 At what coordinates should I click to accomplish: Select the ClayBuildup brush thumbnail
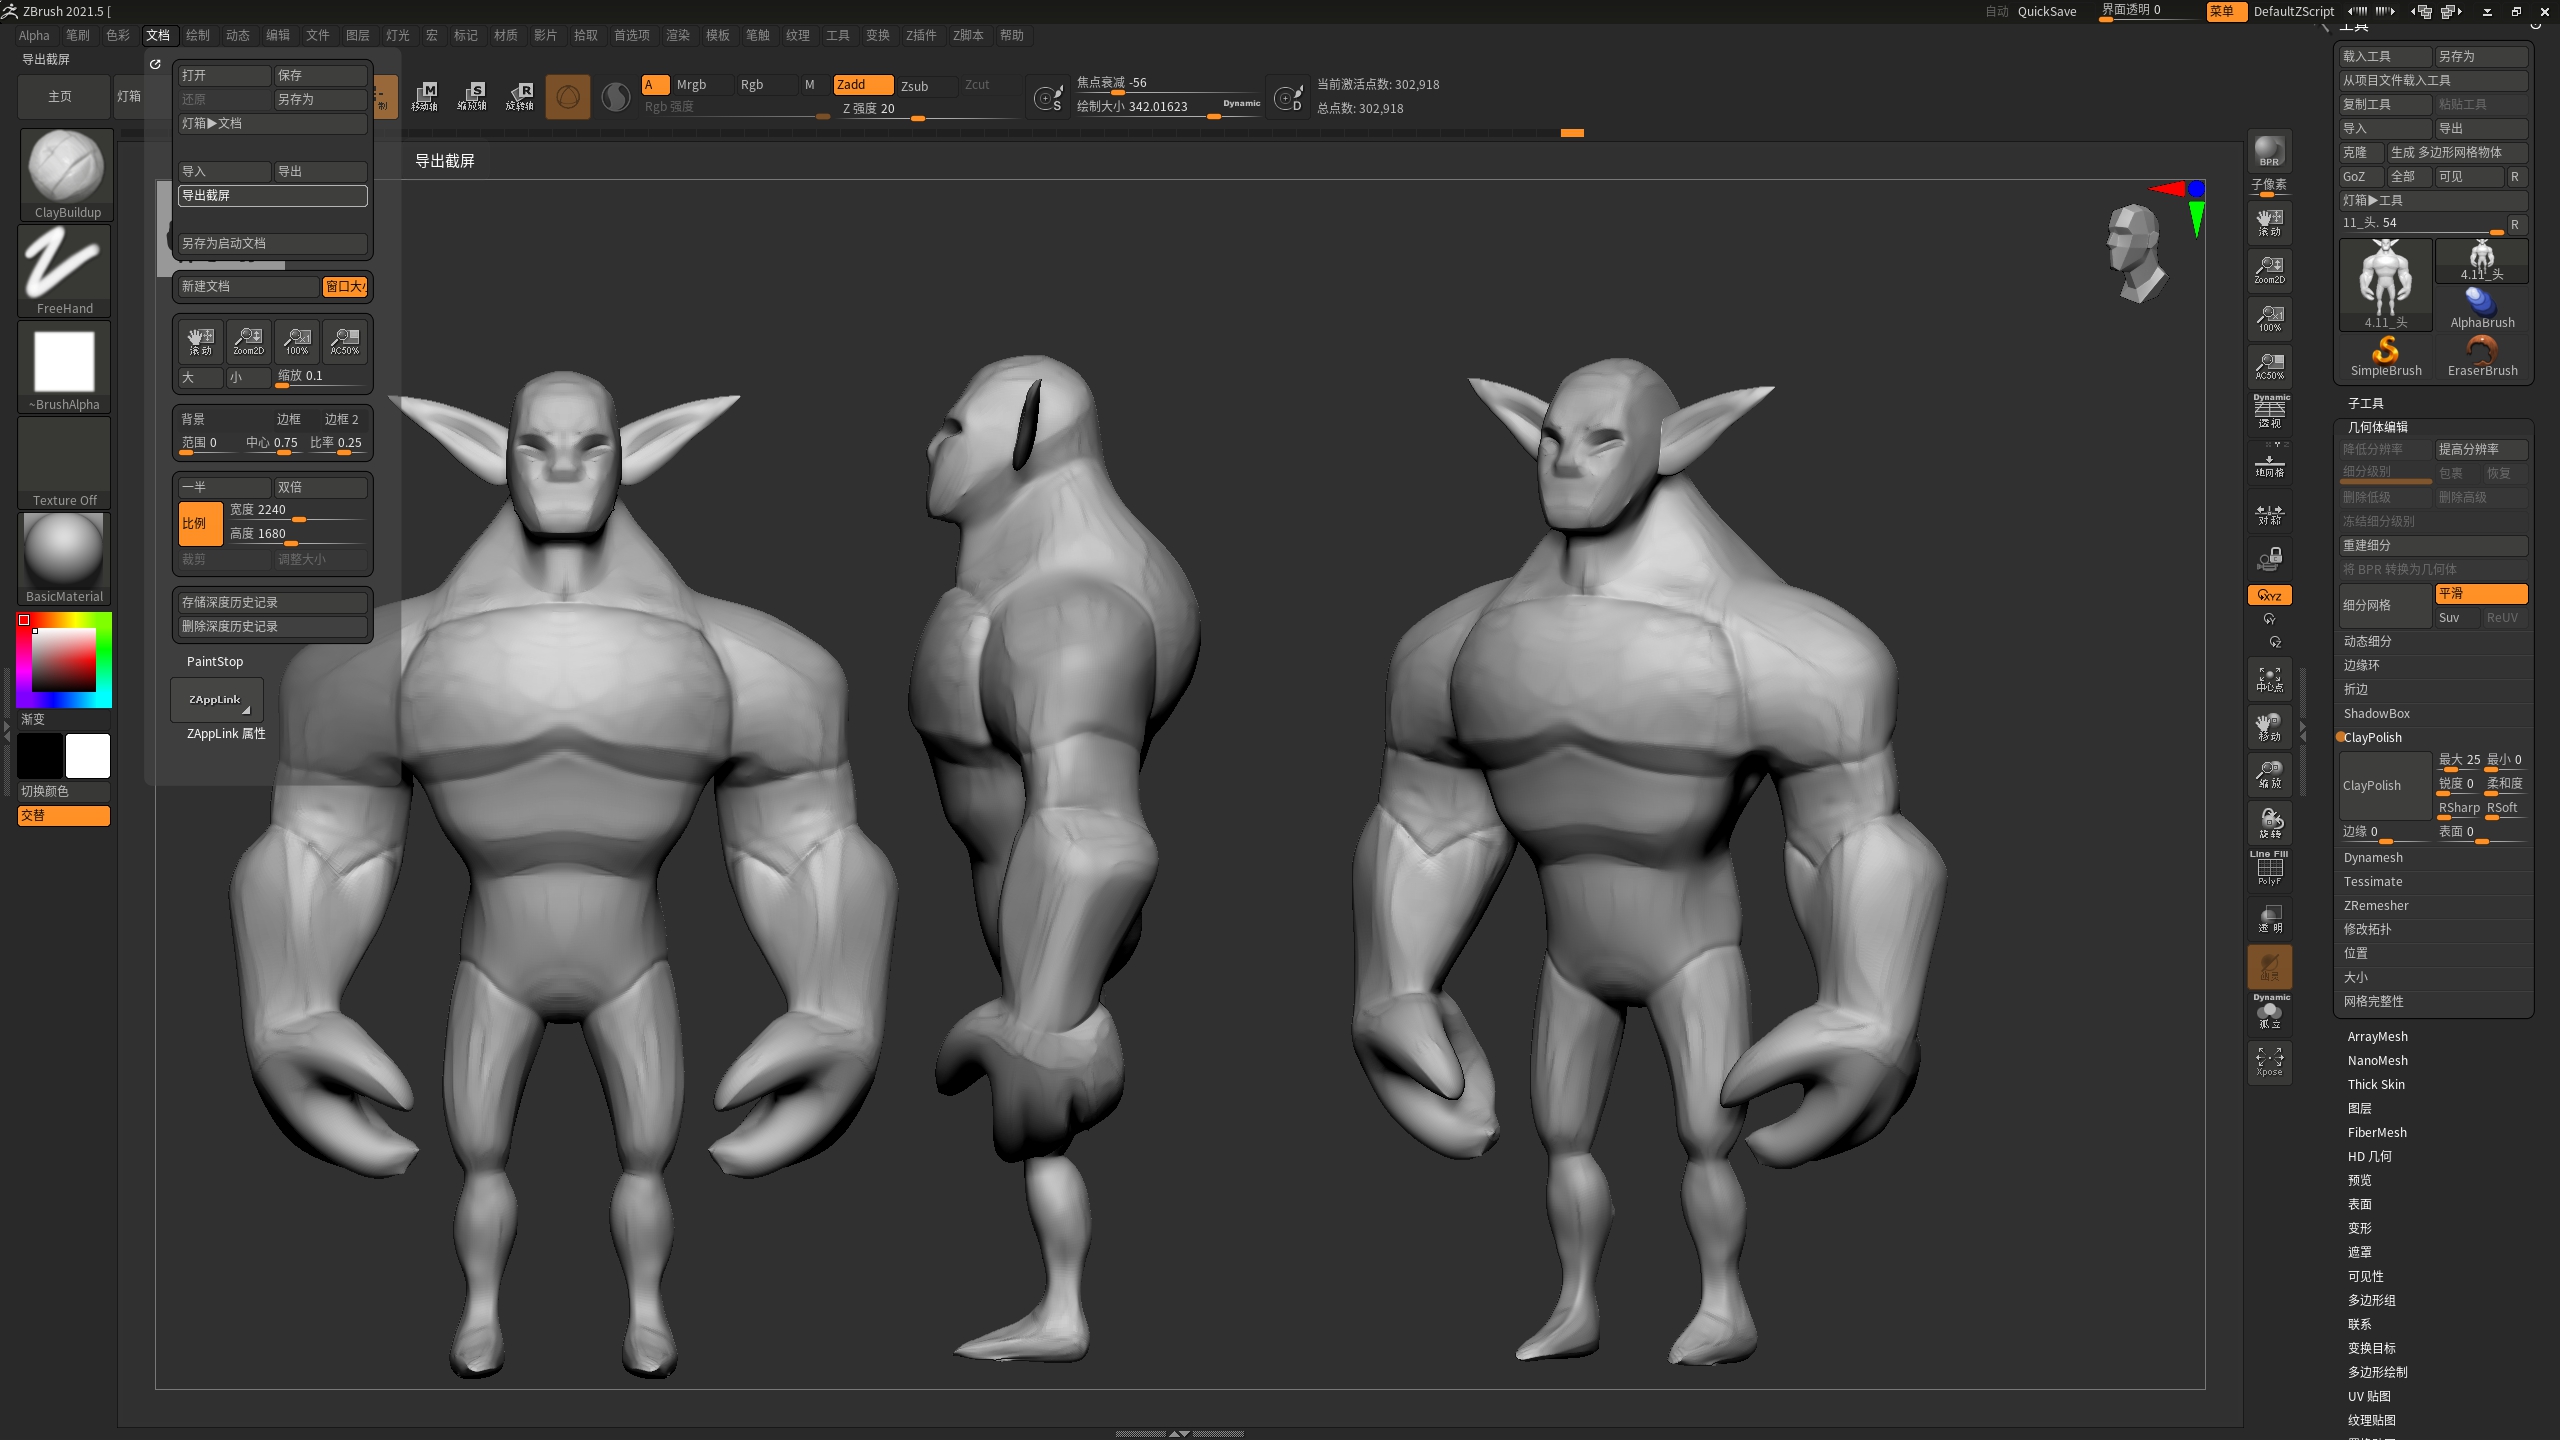click(65, 174)
